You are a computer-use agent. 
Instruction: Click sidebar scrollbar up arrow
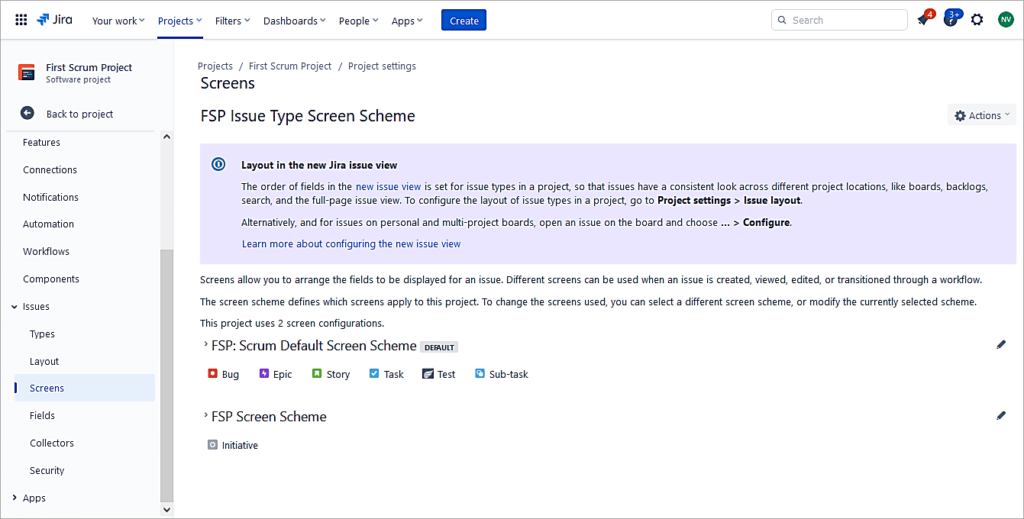[167, 137]
